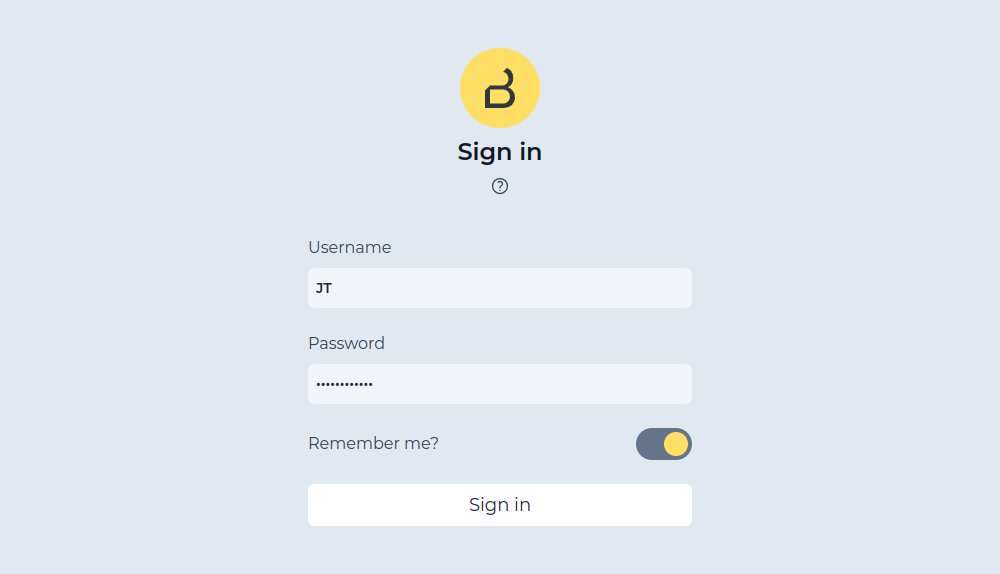
Task: Click the right edge of Sign in button
Action: (x=684, y=505)
